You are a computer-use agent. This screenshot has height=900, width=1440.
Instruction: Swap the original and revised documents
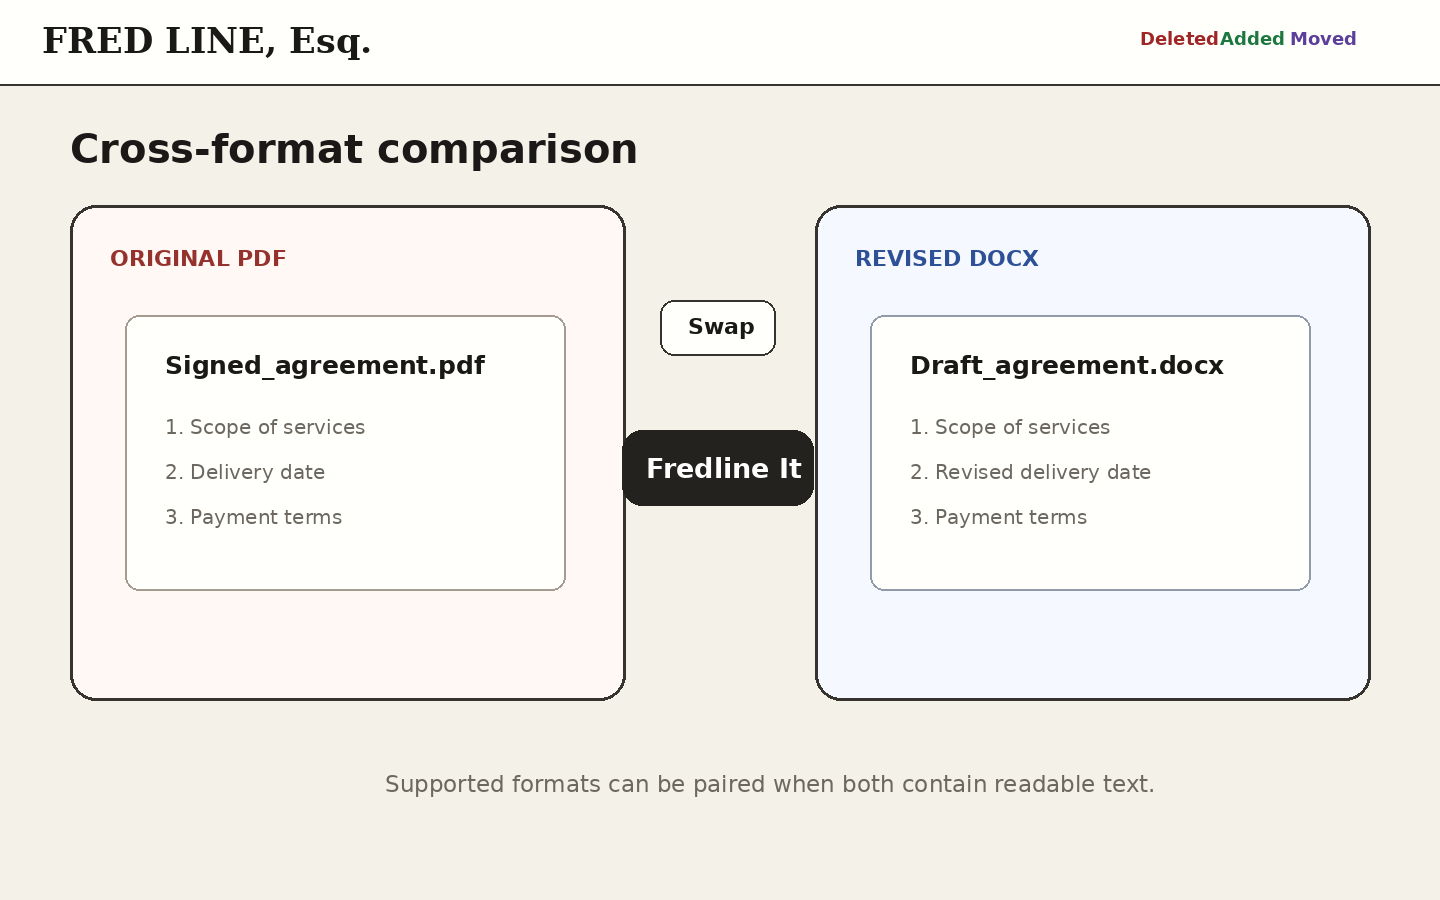point(718,328)
